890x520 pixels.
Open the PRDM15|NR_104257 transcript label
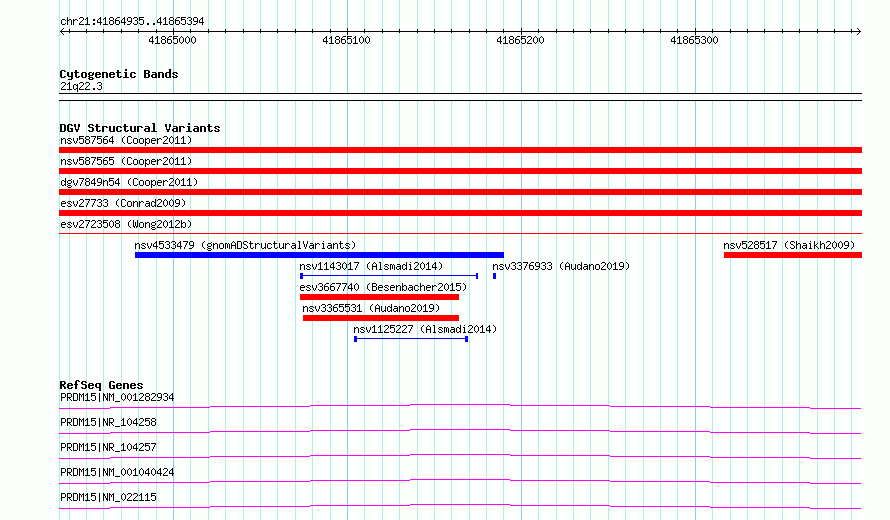(x=108, y=447)
